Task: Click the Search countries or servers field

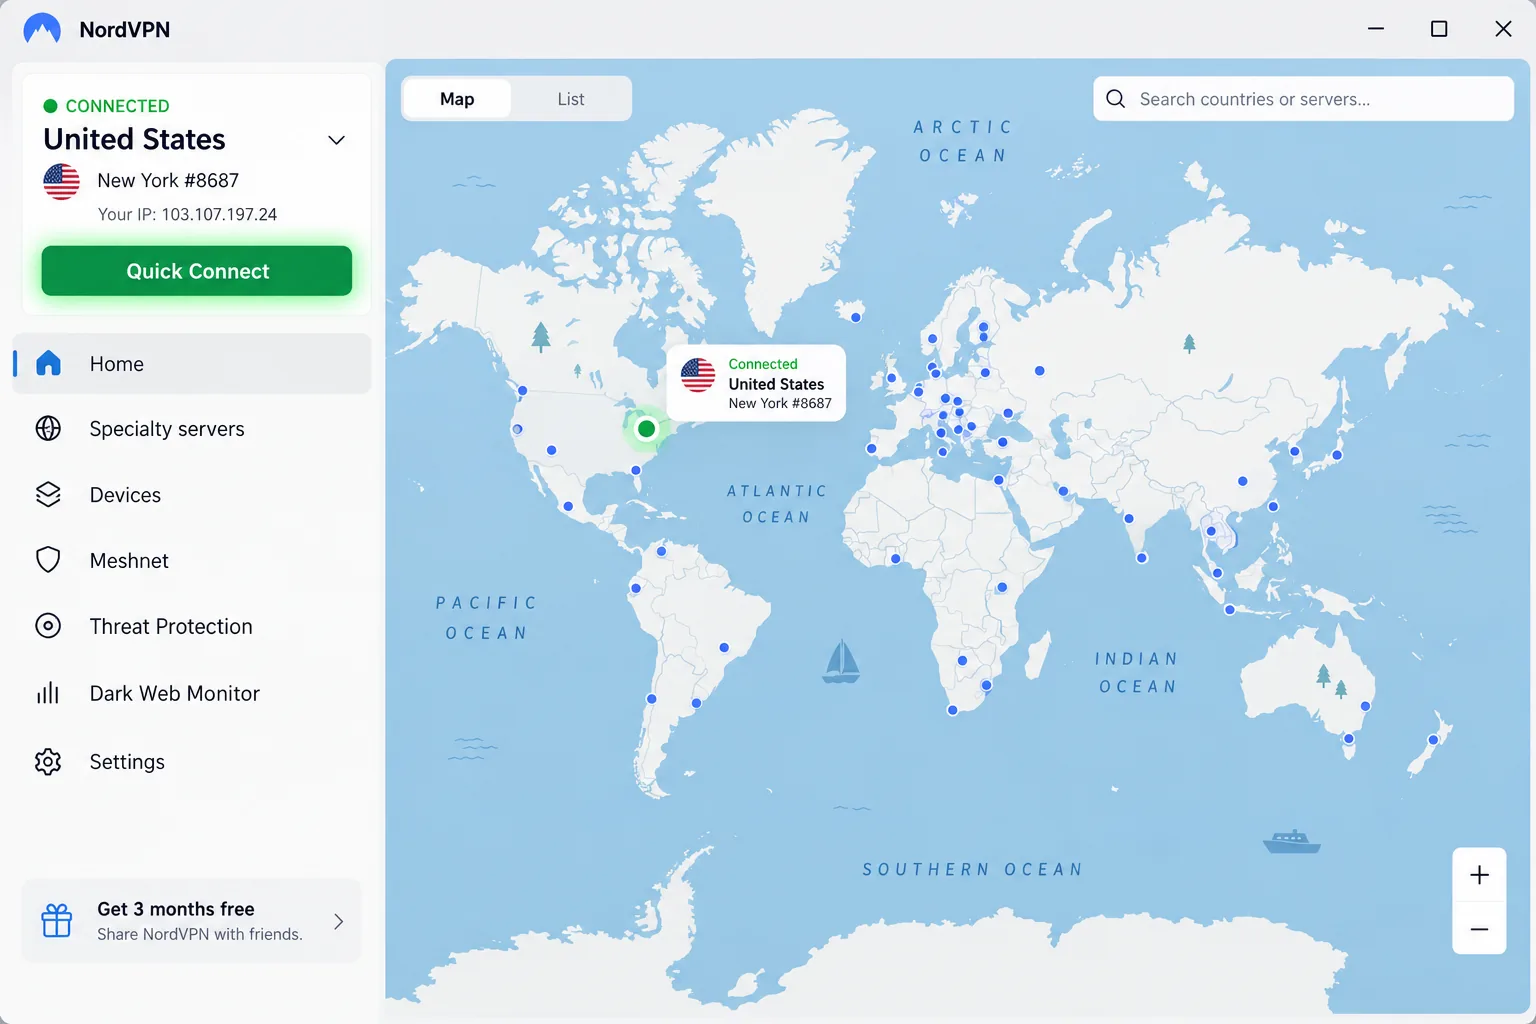Action: tap(1303, 99)
